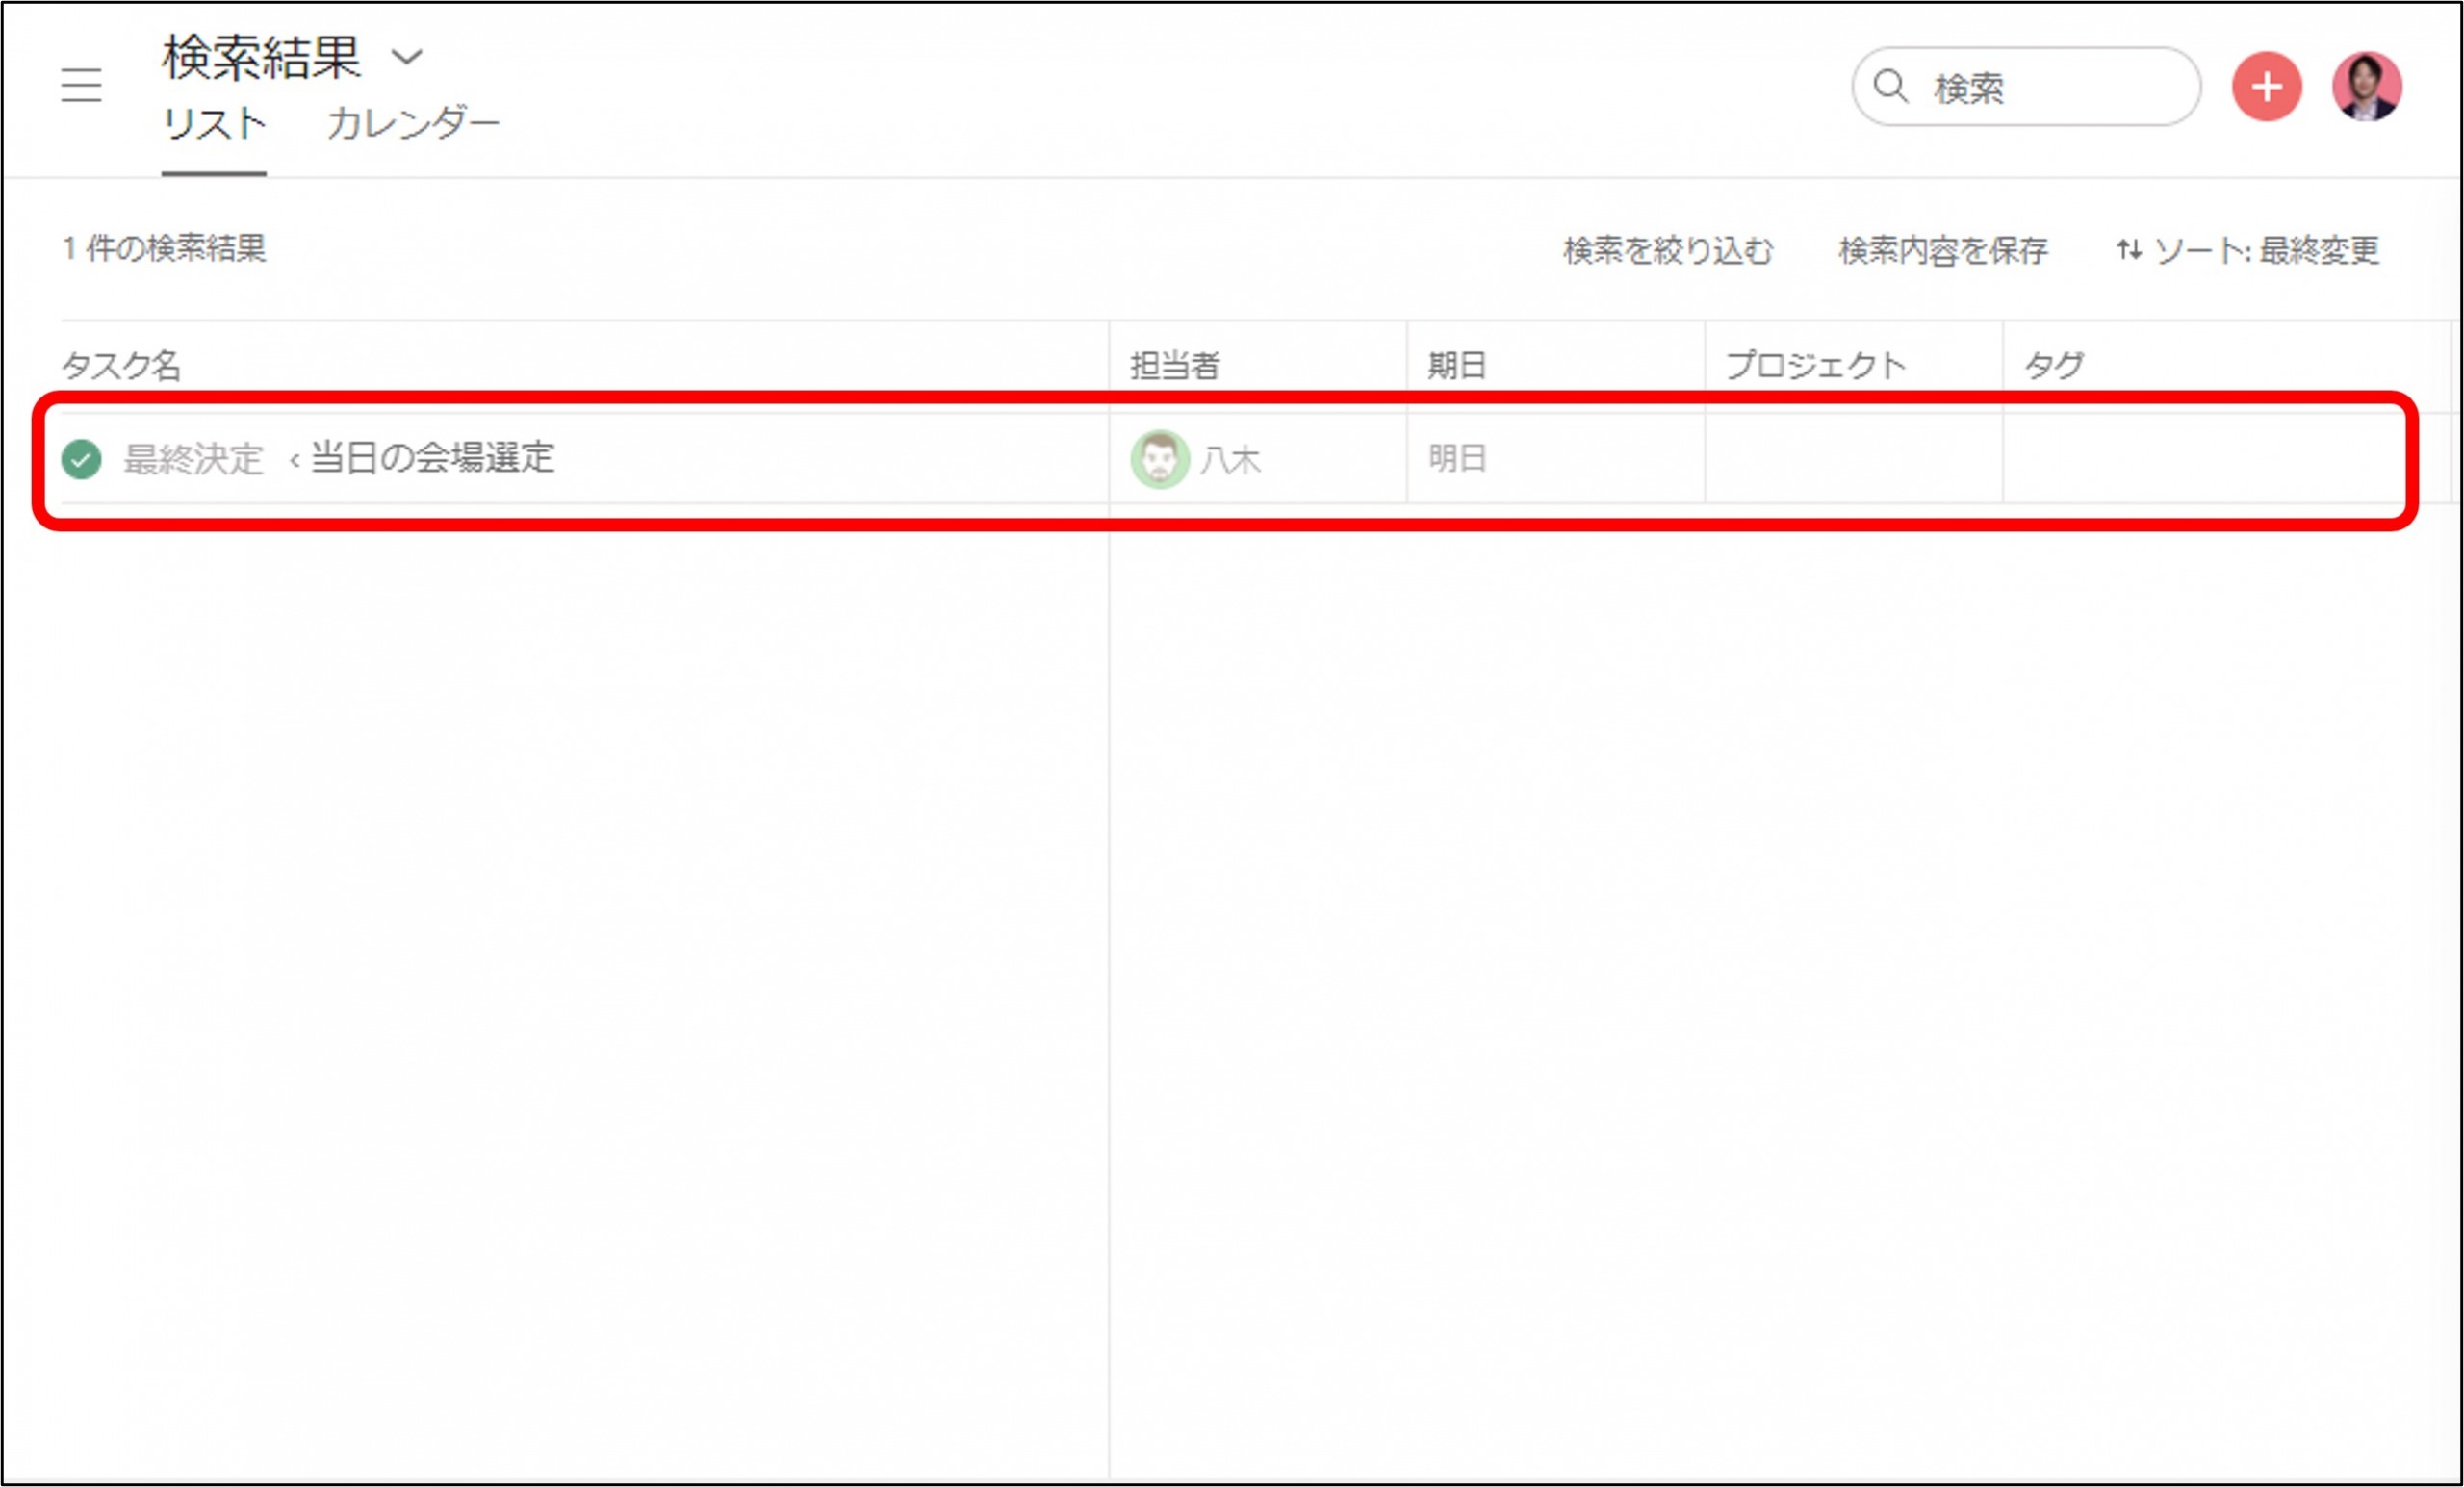Click the 明日 due date cell
This screenshot has height=1487, width=2464.
coord(1457,459)
